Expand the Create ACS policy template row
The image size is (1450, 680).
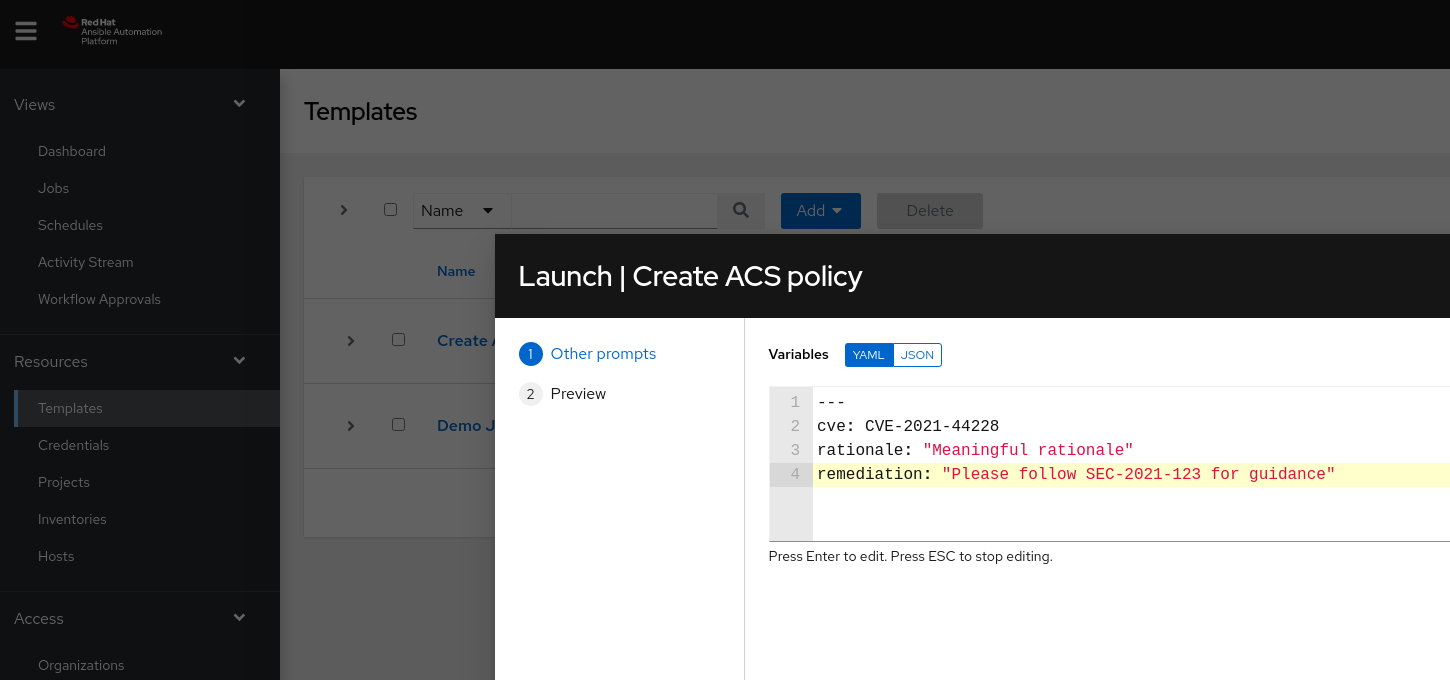pyautogui.click(x=351, y=341)
